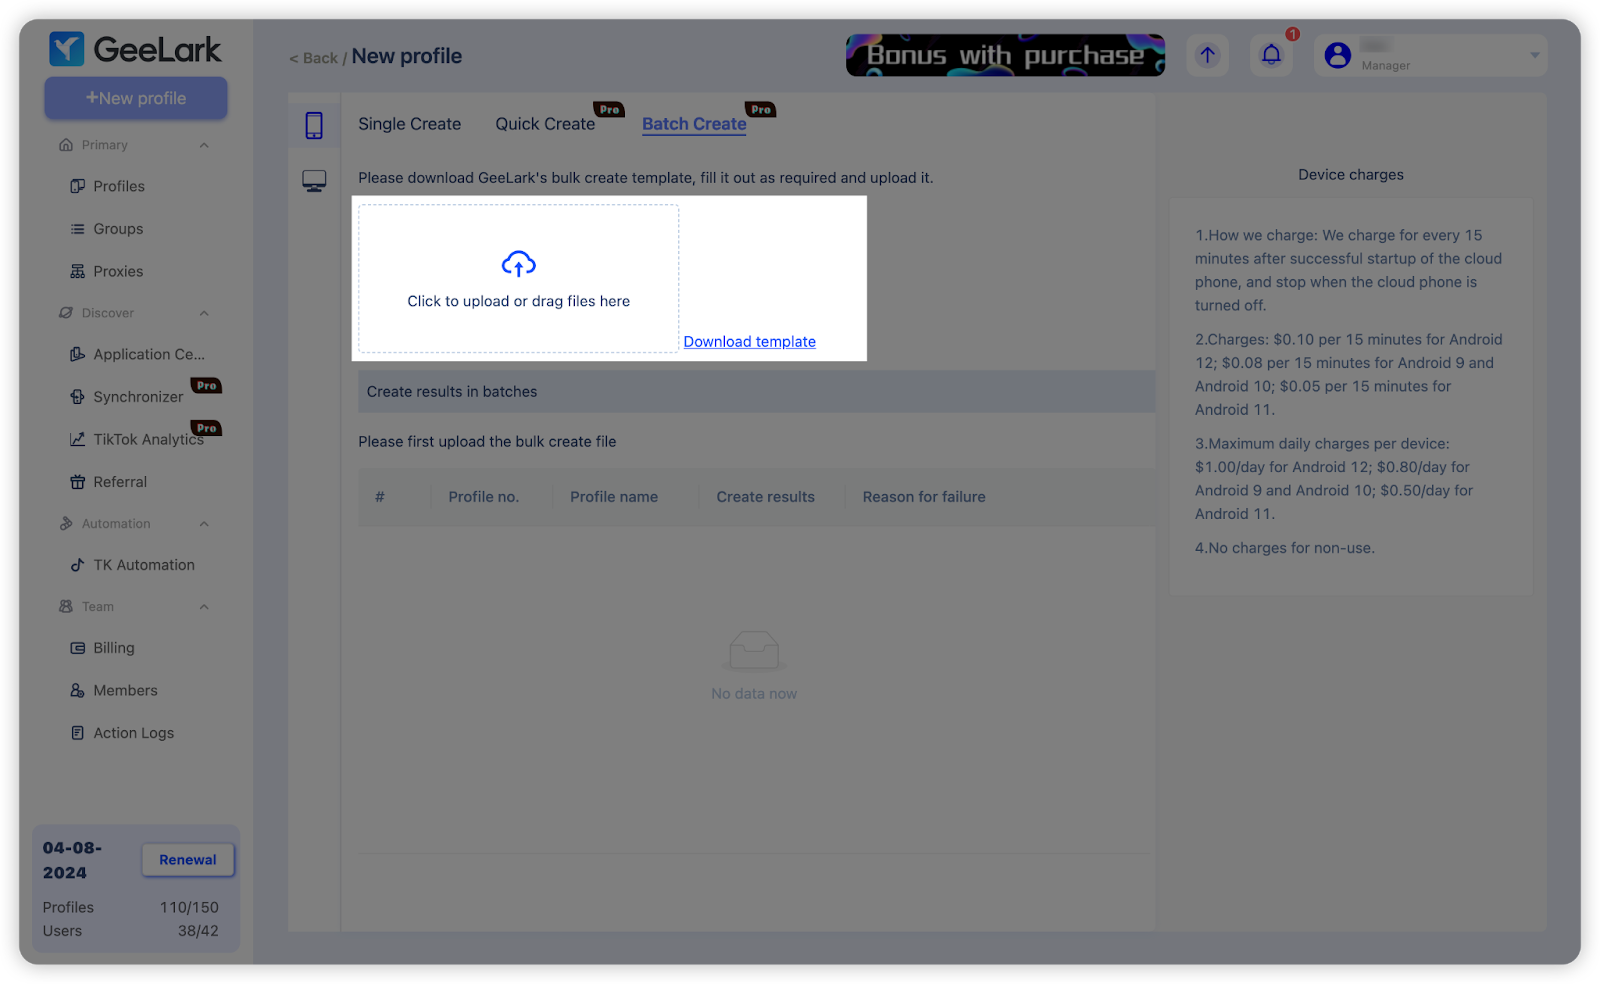Switch to Batch Create tab

click(x=694, y=124)
